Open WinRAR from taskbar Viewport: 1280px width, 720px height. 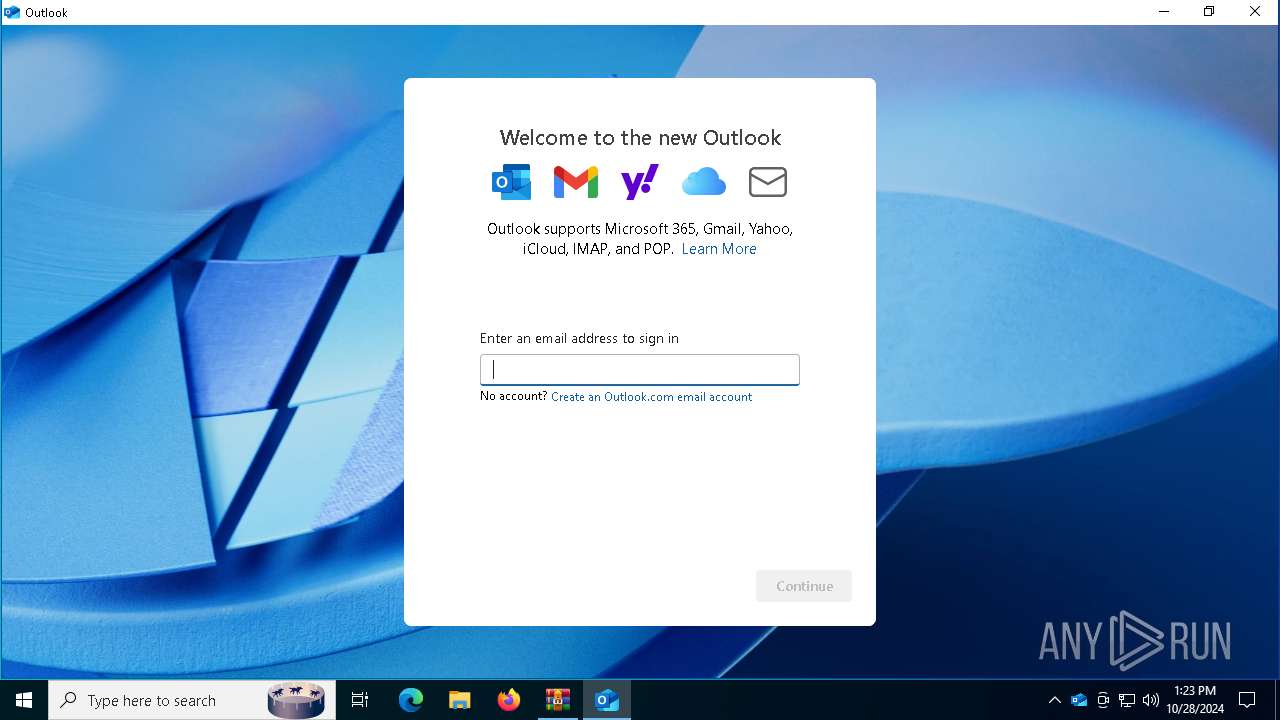[558, 700]
